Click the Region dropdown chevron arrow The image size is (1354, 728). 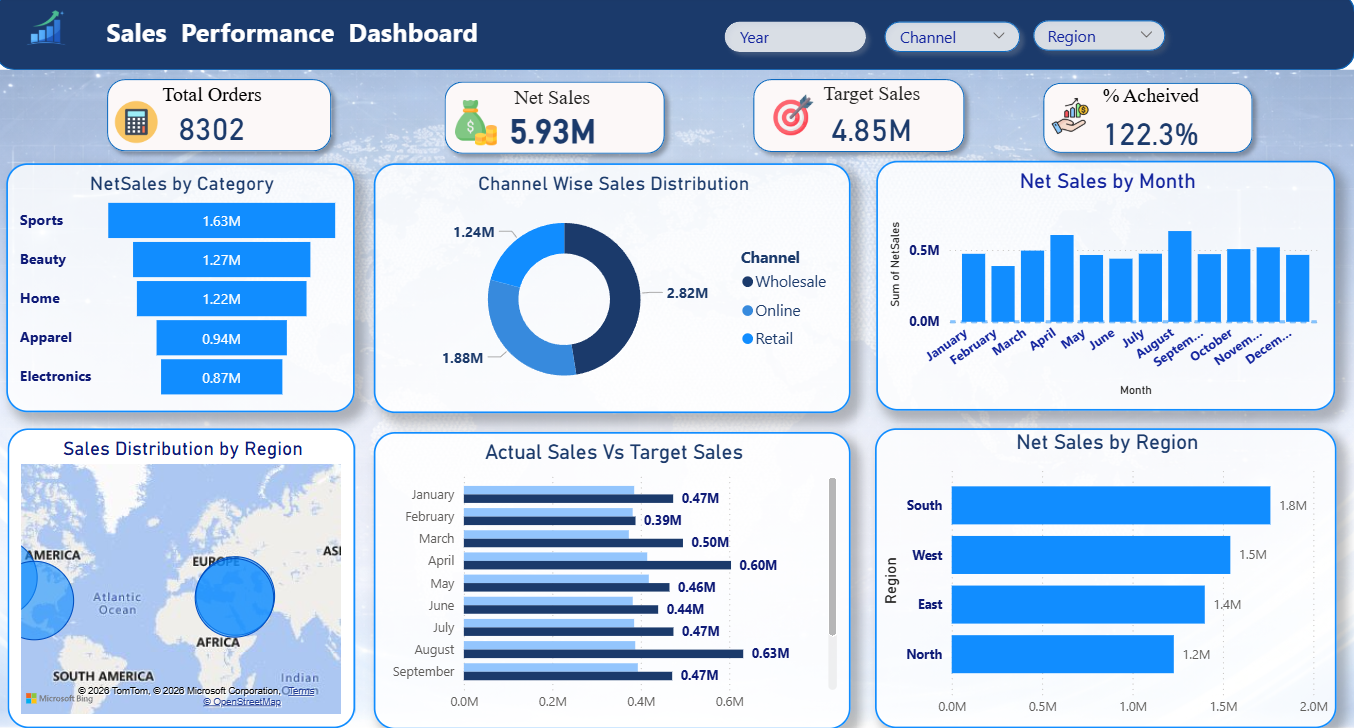[1145, 35]
